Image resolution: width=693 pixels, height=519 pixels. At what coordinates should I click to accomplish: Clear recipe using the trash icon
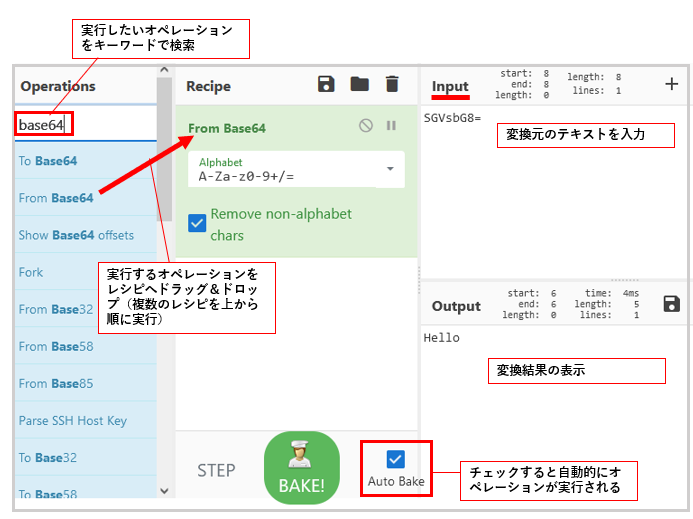click(392, 84)
